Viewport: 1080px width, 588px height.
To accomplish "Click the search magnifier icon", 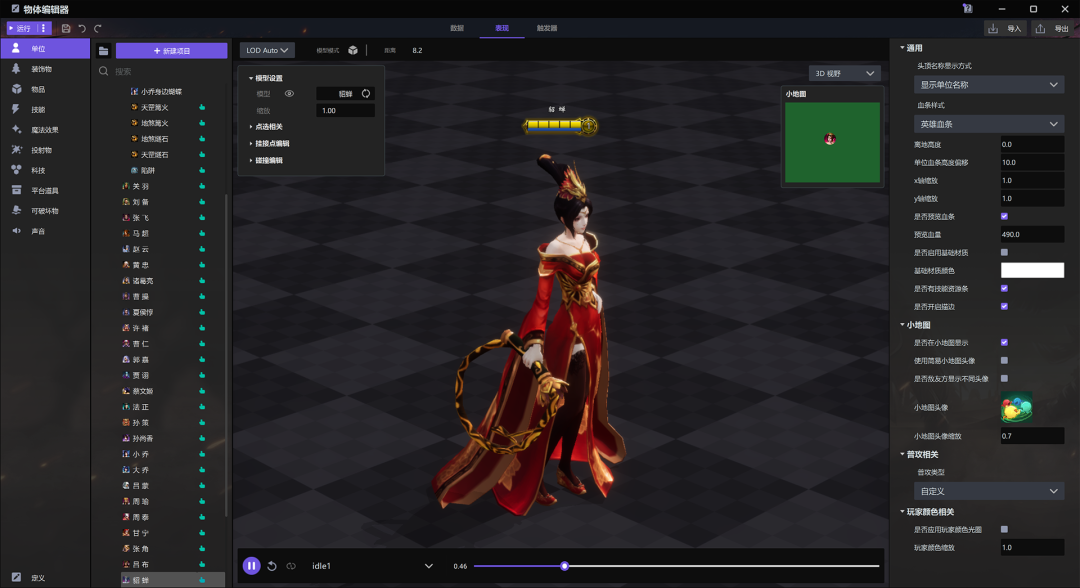I will click(103, 71).
